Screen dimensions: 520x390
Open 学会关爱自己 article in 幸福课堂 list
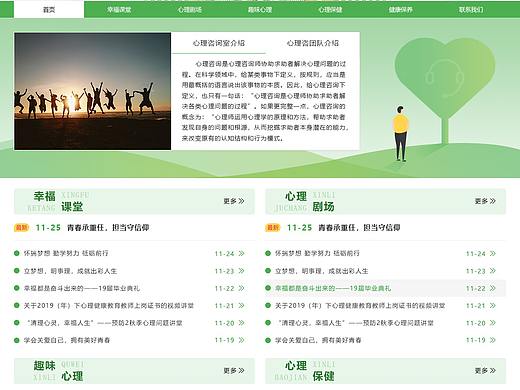[67, 340]
